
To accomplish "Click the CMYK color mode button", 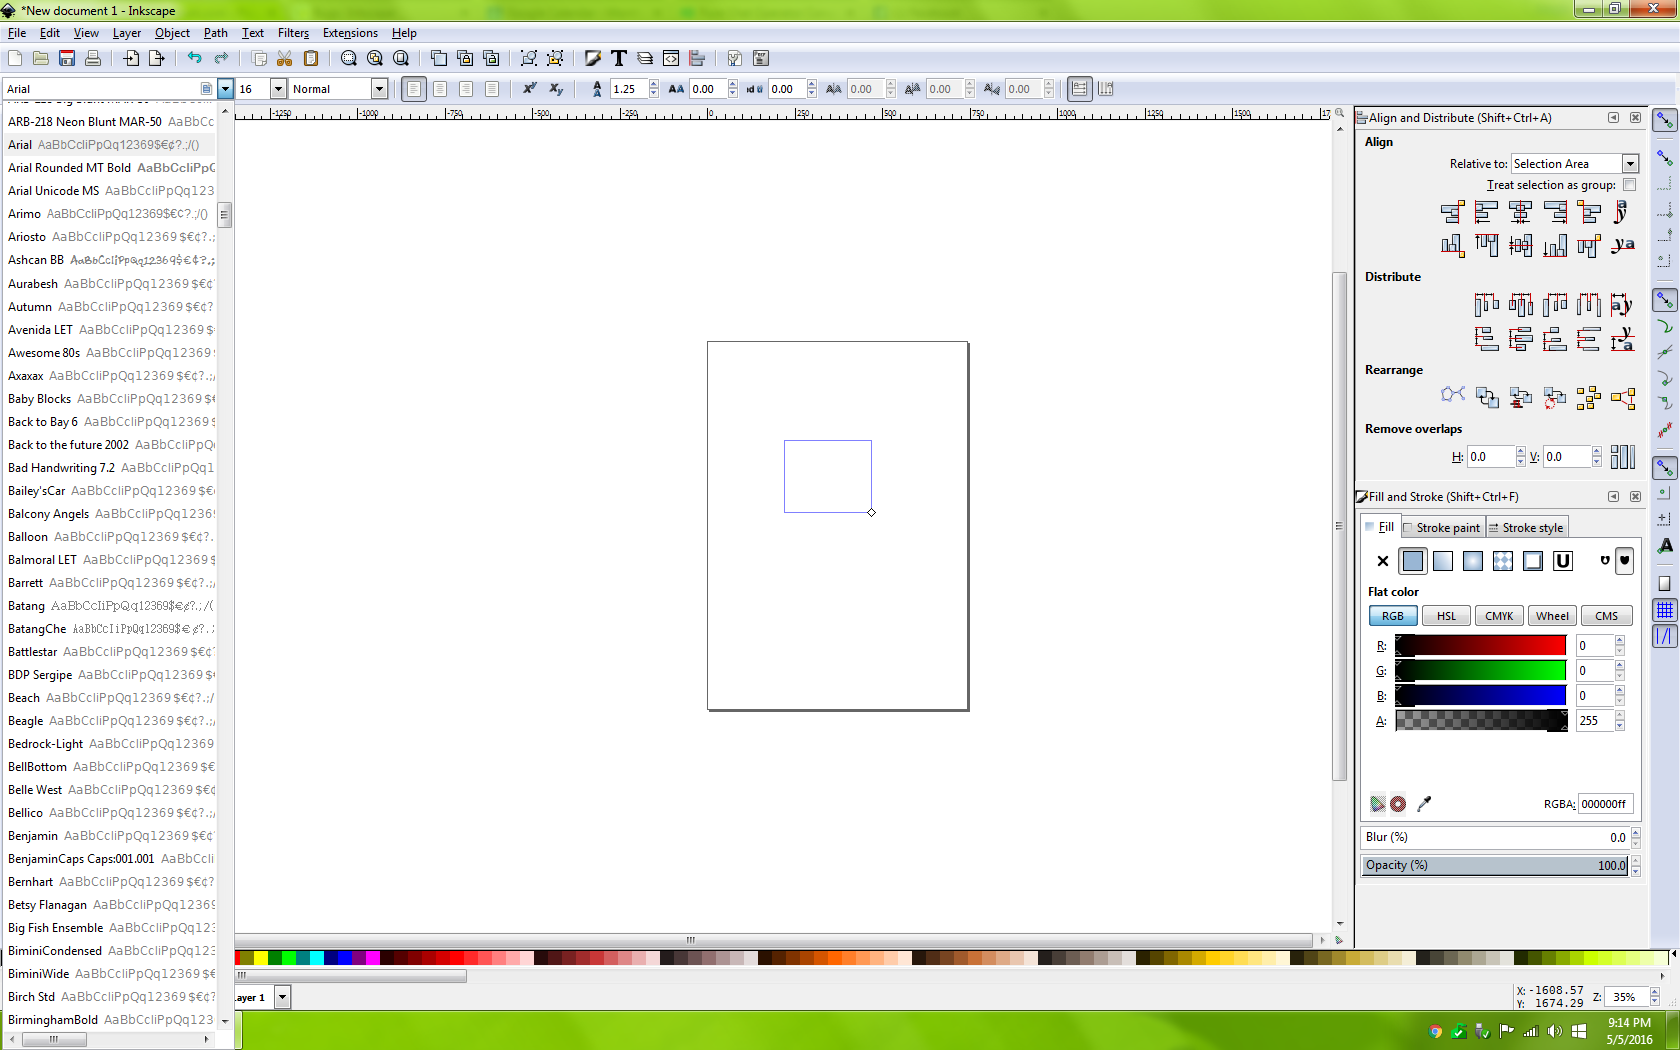I will coord(1499,615).
